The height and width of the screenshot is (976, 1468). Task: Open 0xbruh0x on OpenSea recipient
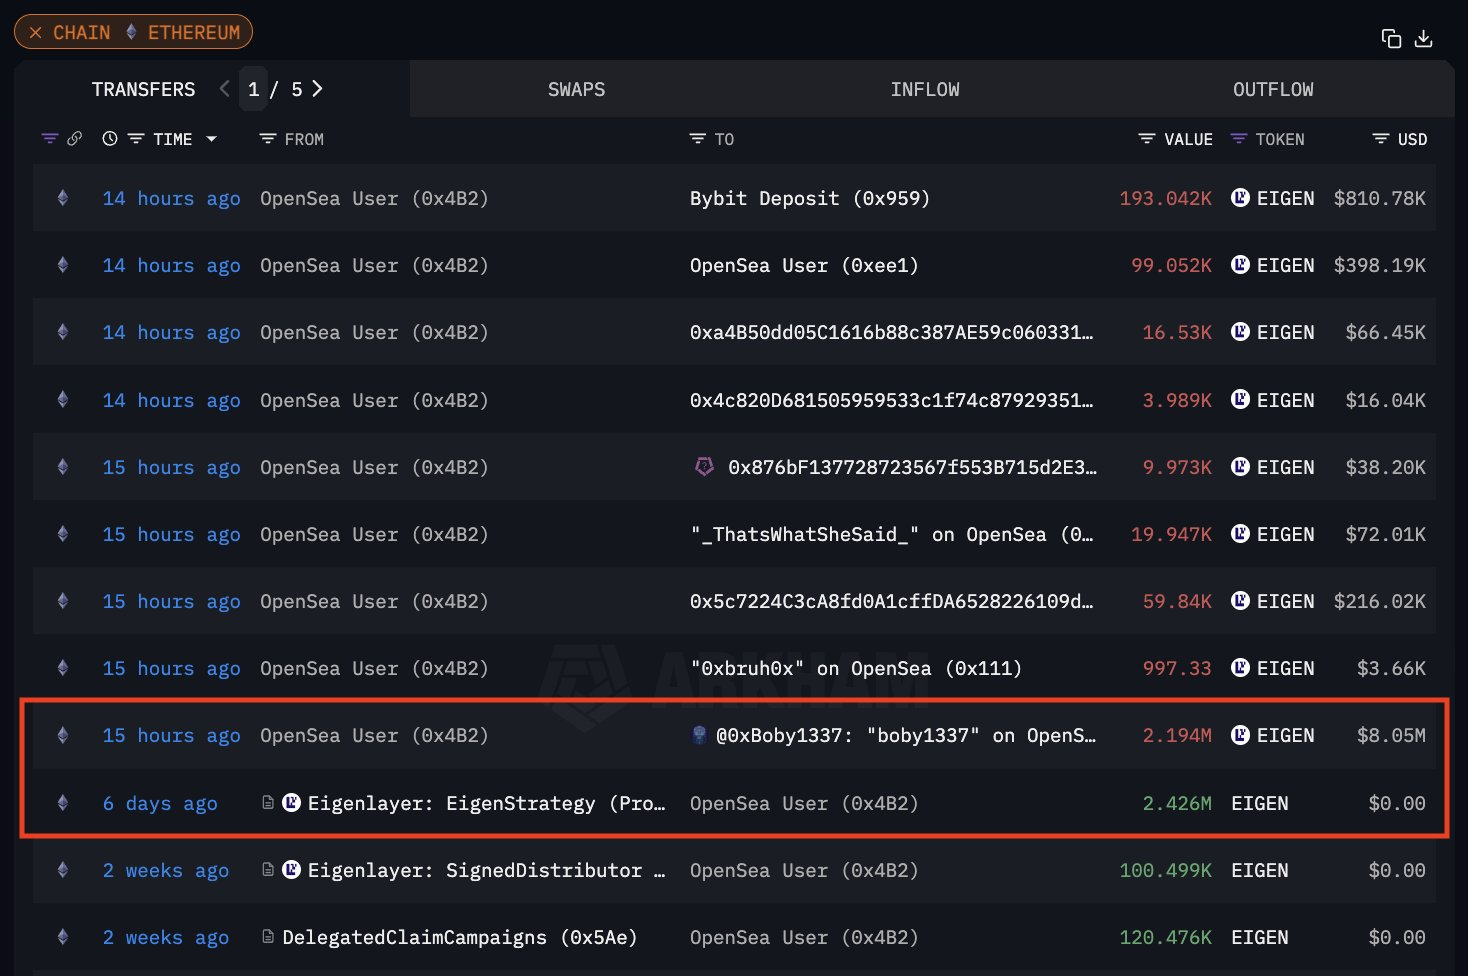[856, 668]
